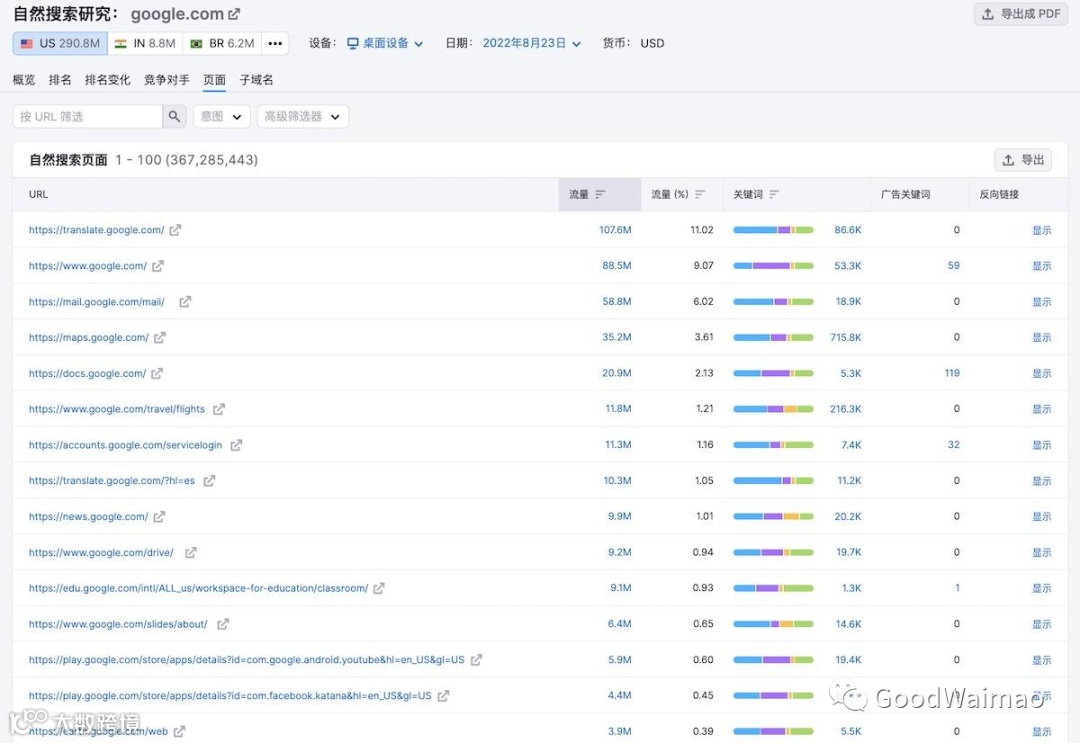Open external link icon for translate ?hl=es URL
The image size is (1080, 743).
point(209,481)
